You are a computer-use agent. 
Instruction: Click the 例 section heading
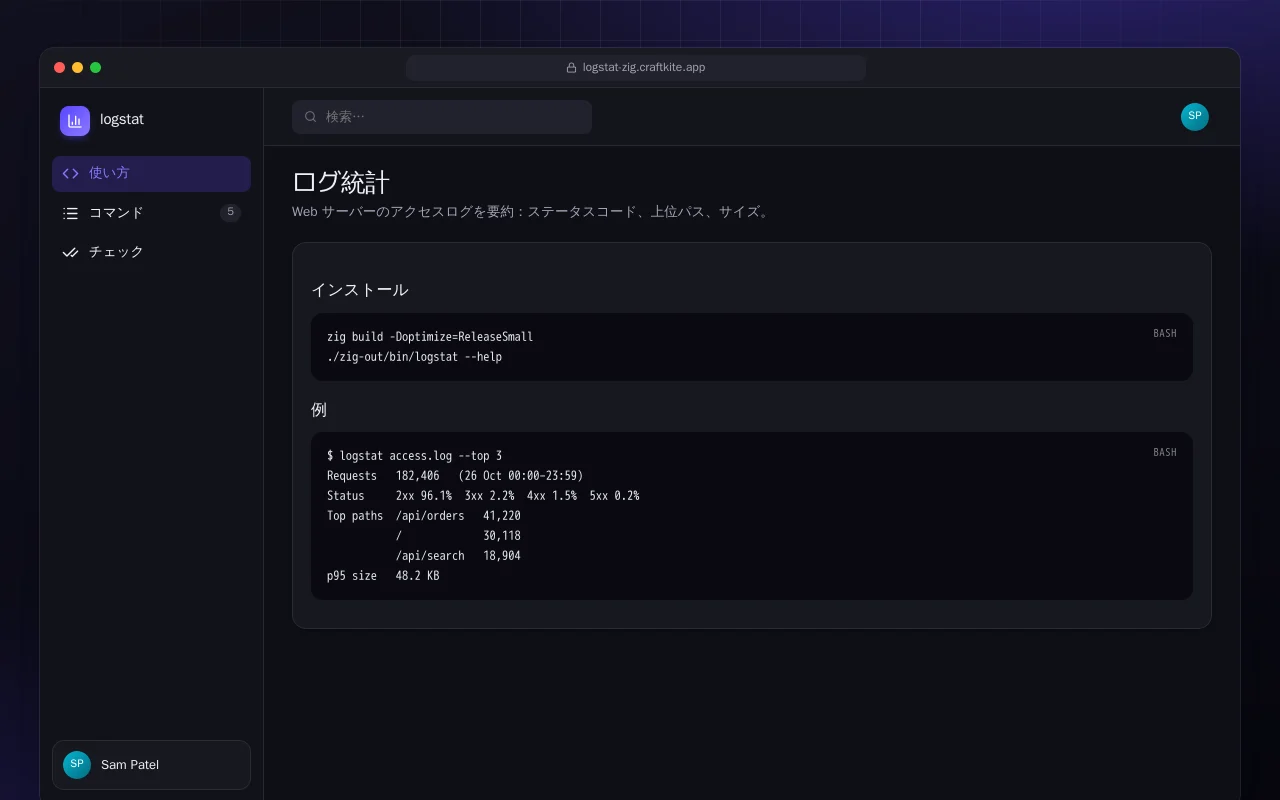coord(319,409)
